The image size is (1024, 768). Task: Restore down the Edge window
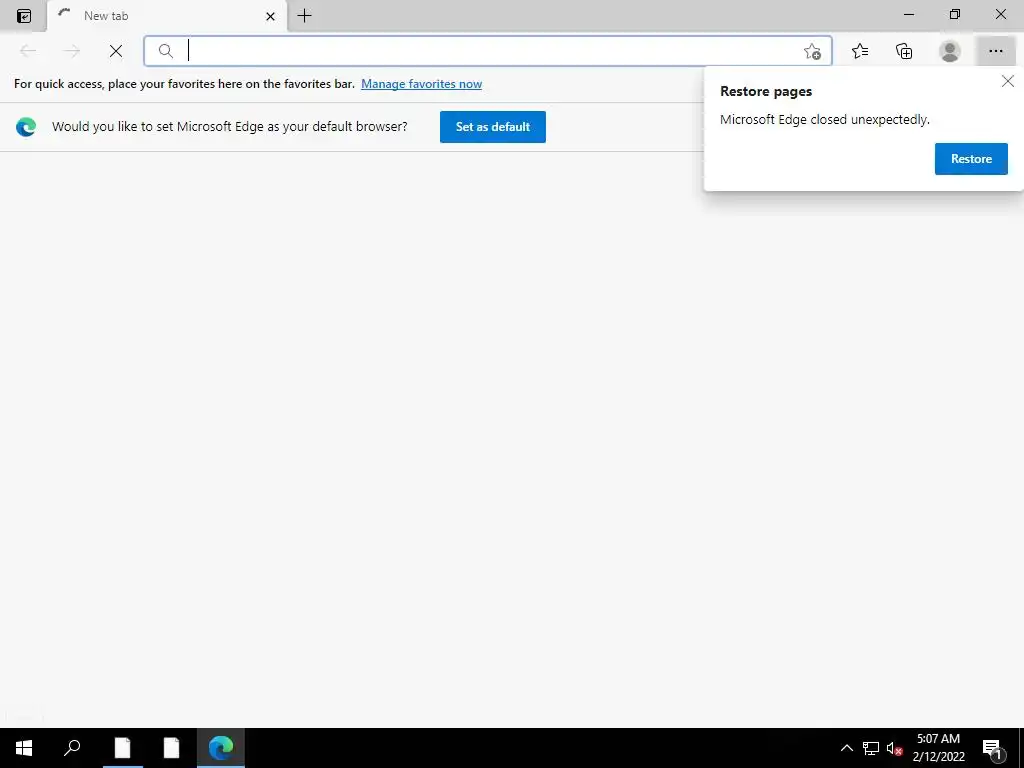tap(955, 15)
